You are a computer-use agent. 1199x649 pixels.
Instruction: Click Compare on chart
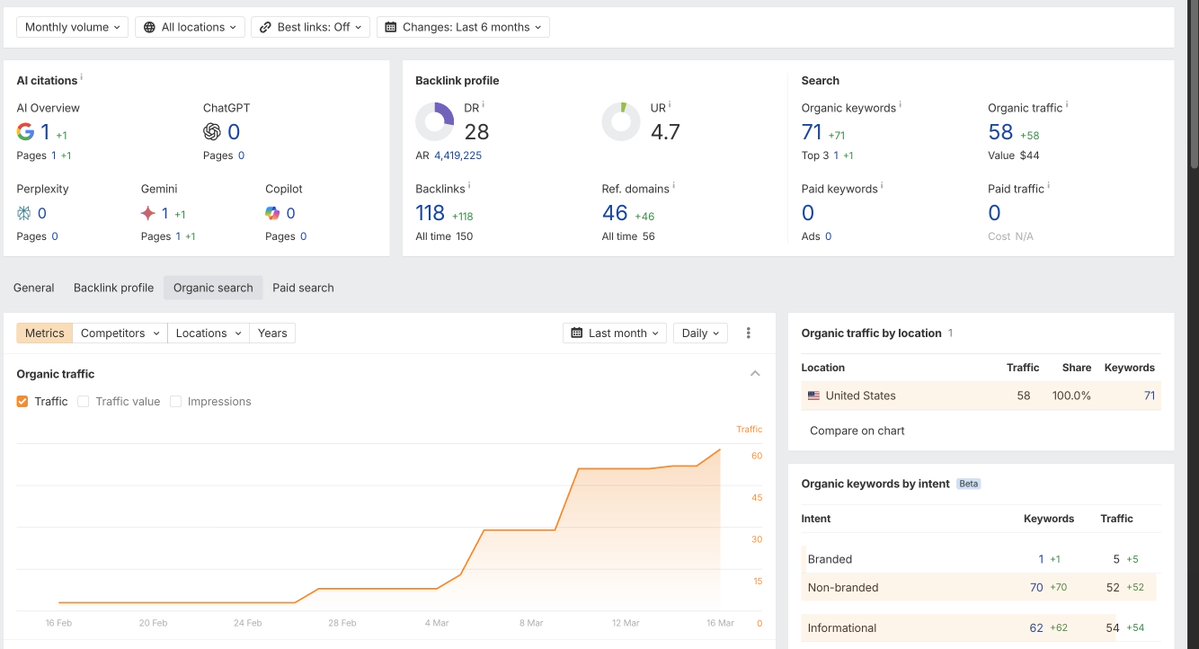(x=856, y=431)
